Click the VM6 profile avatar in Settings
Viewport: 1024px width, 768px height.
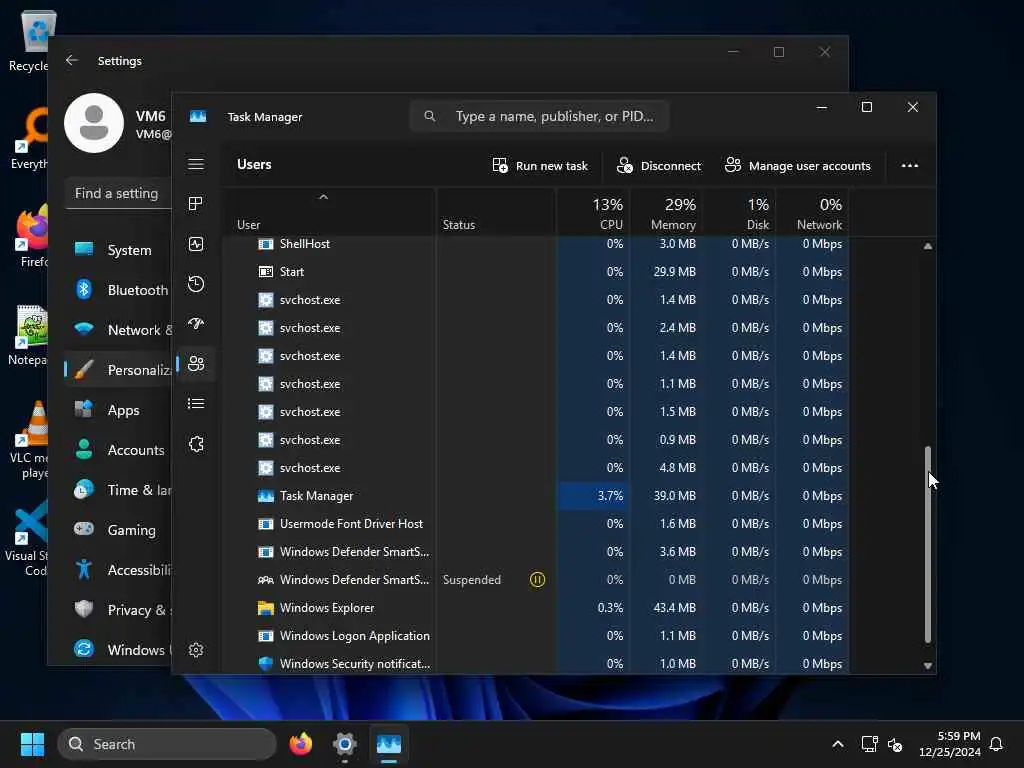click(x=94, y=123)
